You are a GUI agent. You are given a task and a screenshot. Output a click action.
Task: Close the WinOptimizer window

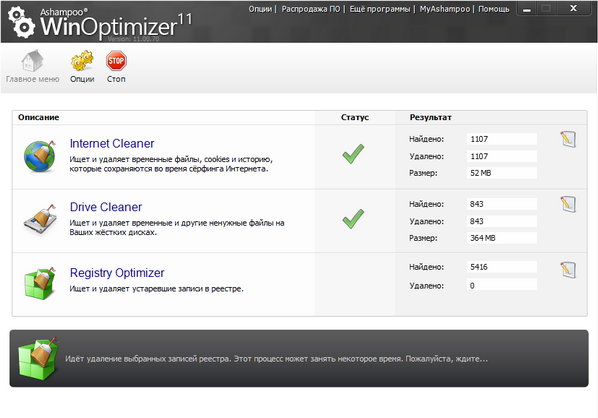(573, 8)
